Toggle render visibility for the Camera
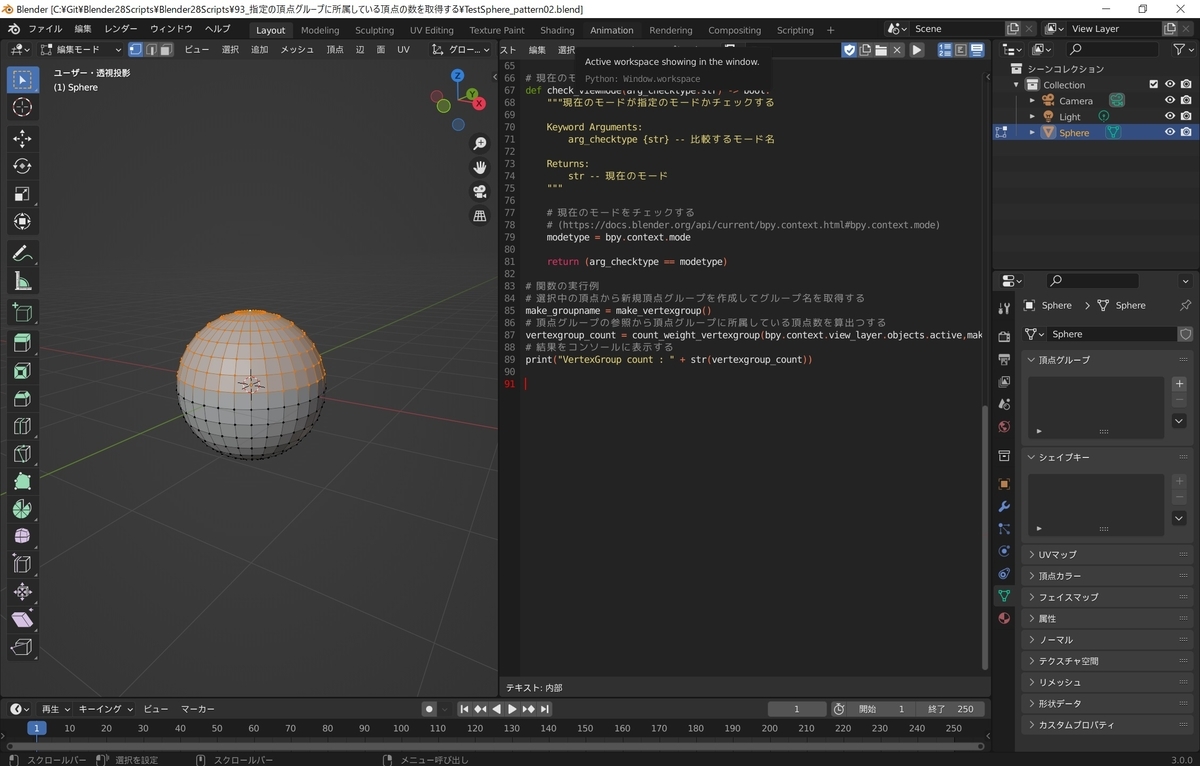 1186,100
